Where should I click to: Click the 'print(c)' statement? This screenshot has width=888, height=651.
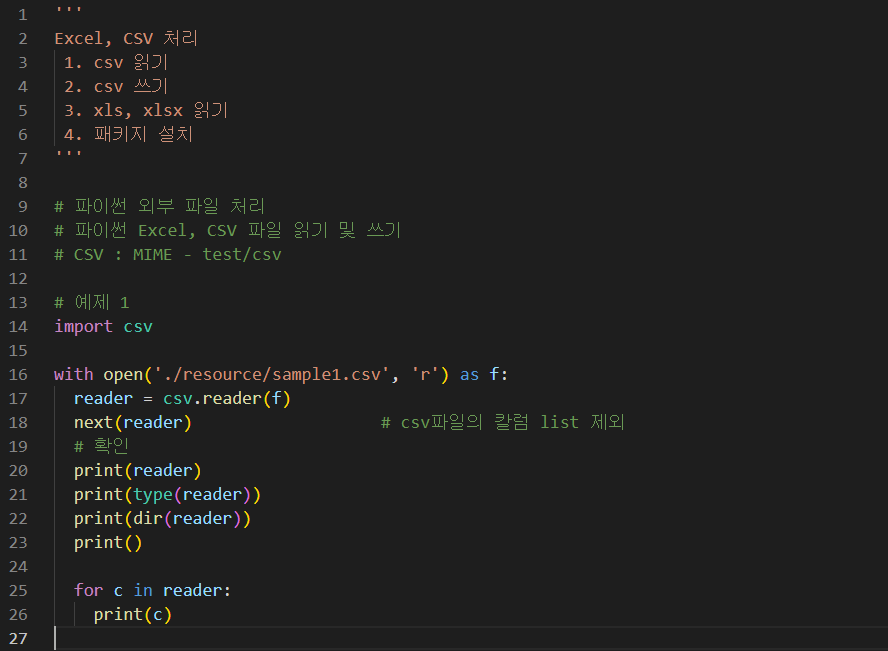click(x=133, y=615)
